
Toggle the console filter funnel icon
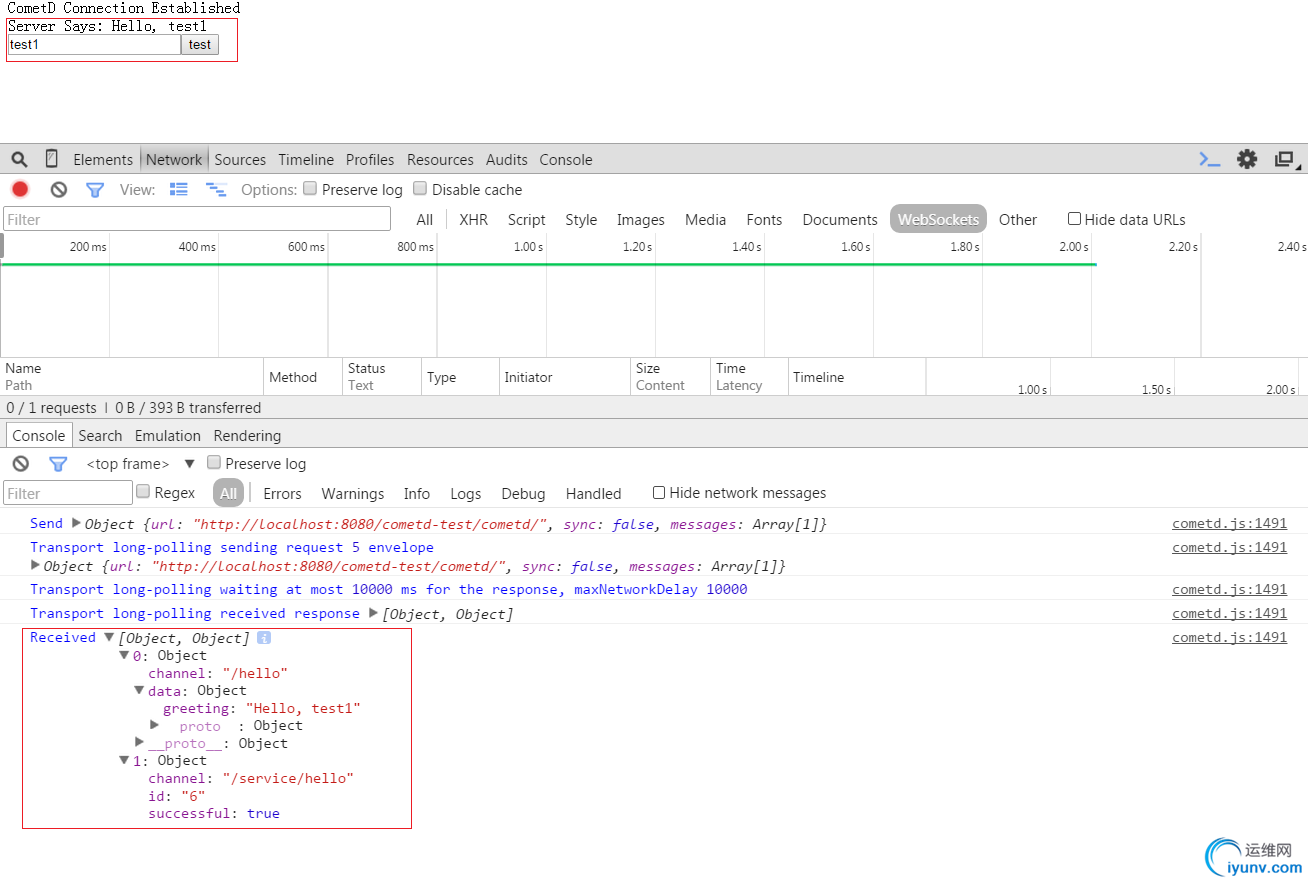point(58,463)
